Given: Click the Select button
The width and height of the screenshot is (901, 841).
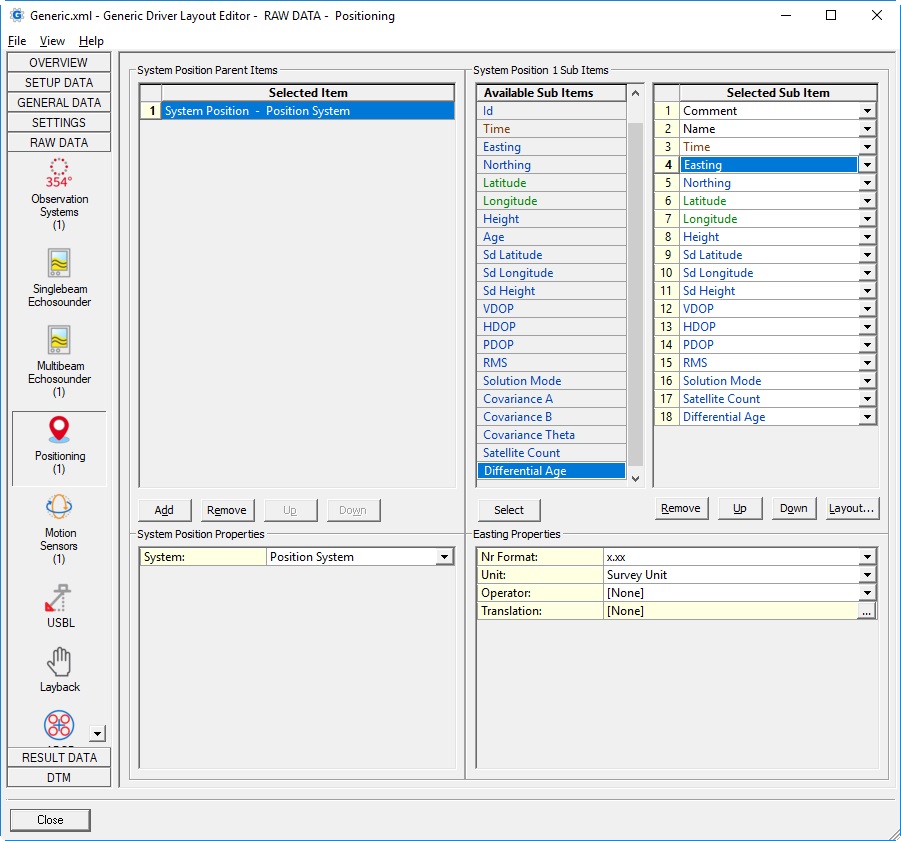Looking at the screenshot, I should [509, 509].
